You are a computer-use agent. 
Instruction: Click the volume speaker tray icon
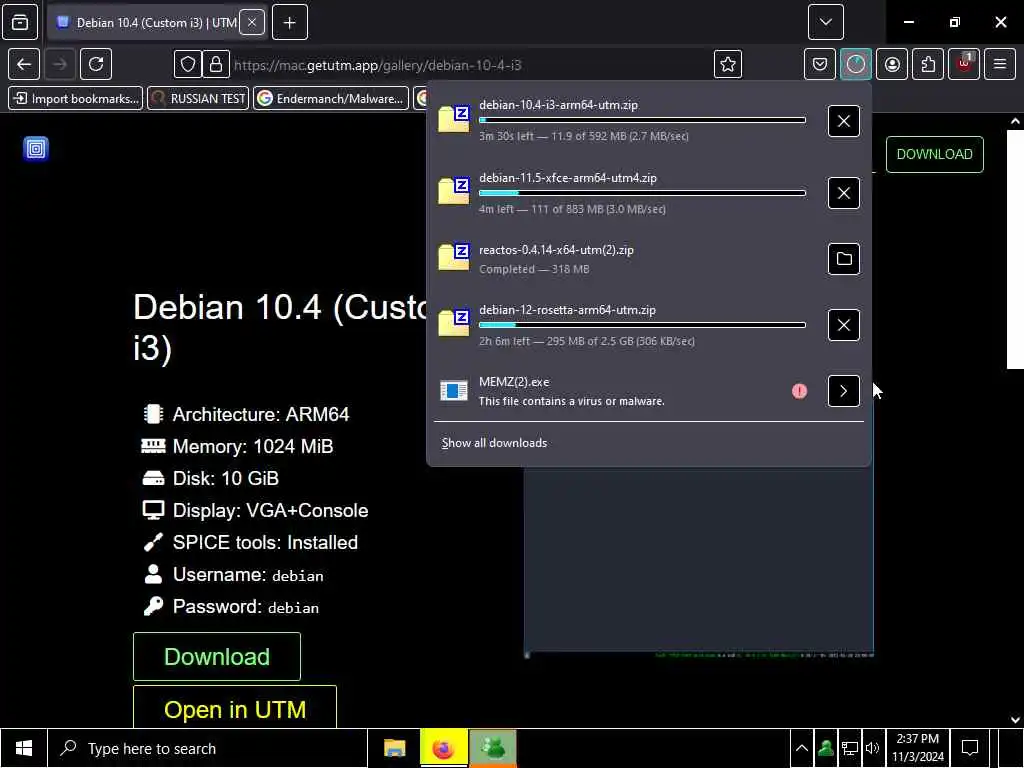(x=872, y=748)
